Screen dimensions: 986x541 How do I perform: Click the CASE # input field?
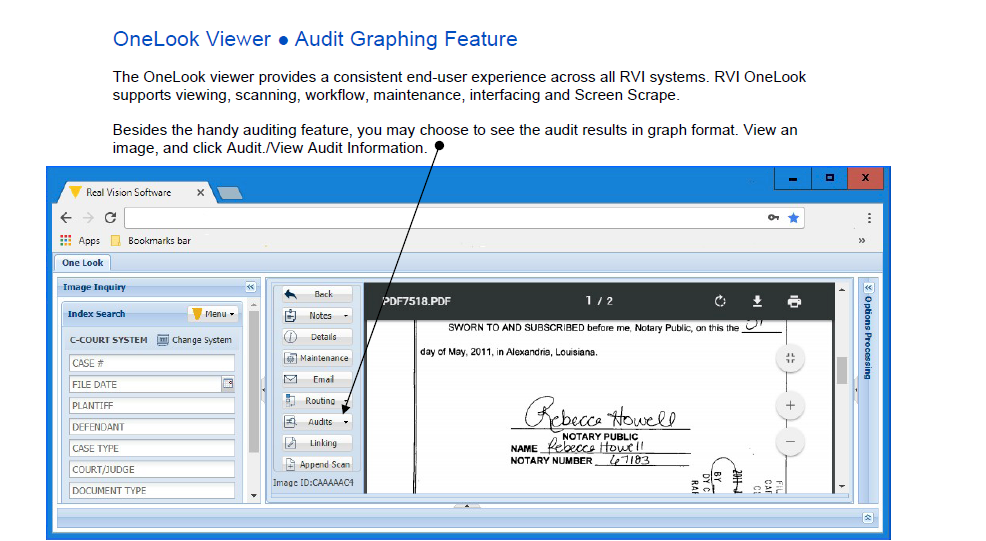(x=152, y=363)
